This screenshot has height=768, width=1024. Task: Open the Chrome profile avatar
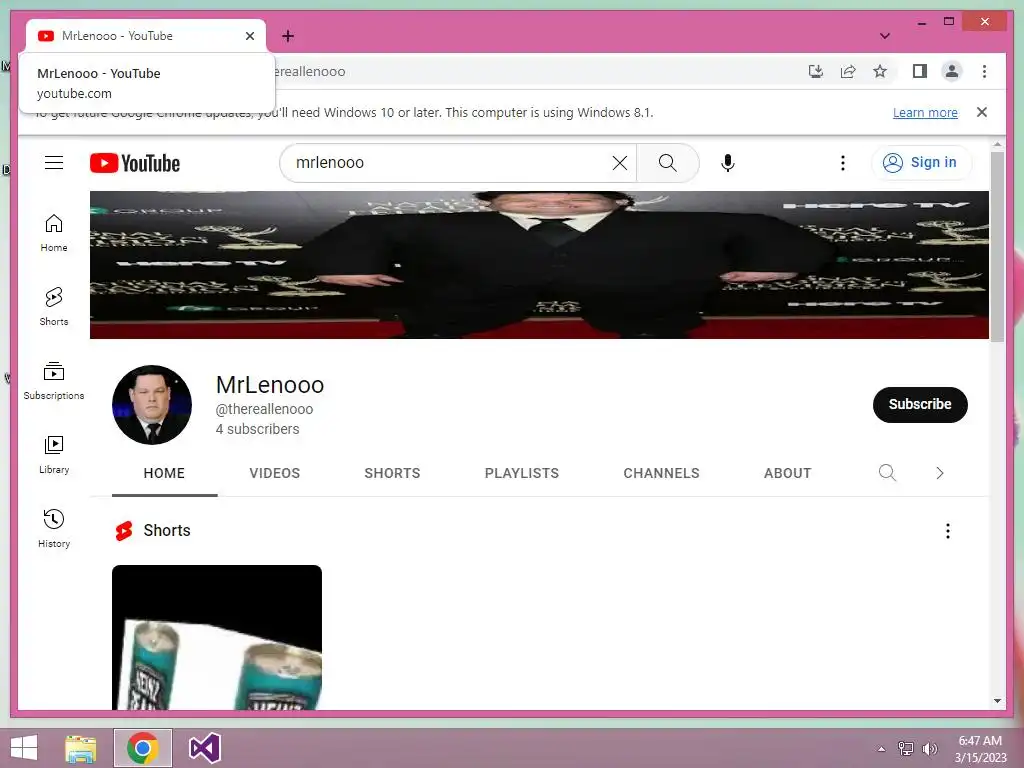952,71
